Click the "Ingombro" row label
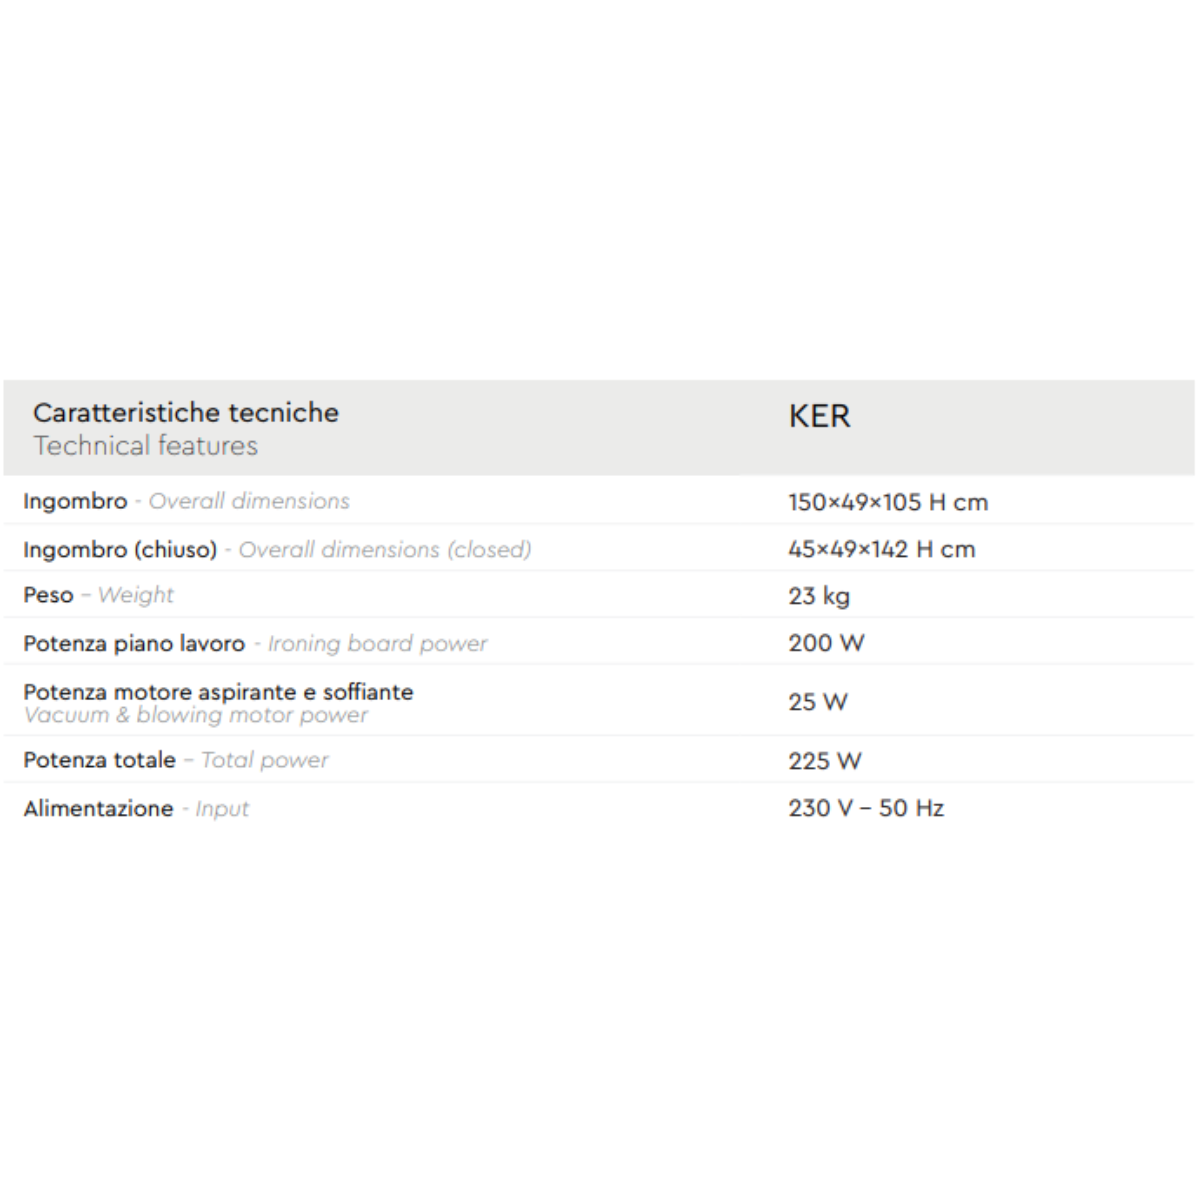This screenshot has height=1200, width=1200. (76, 501)
